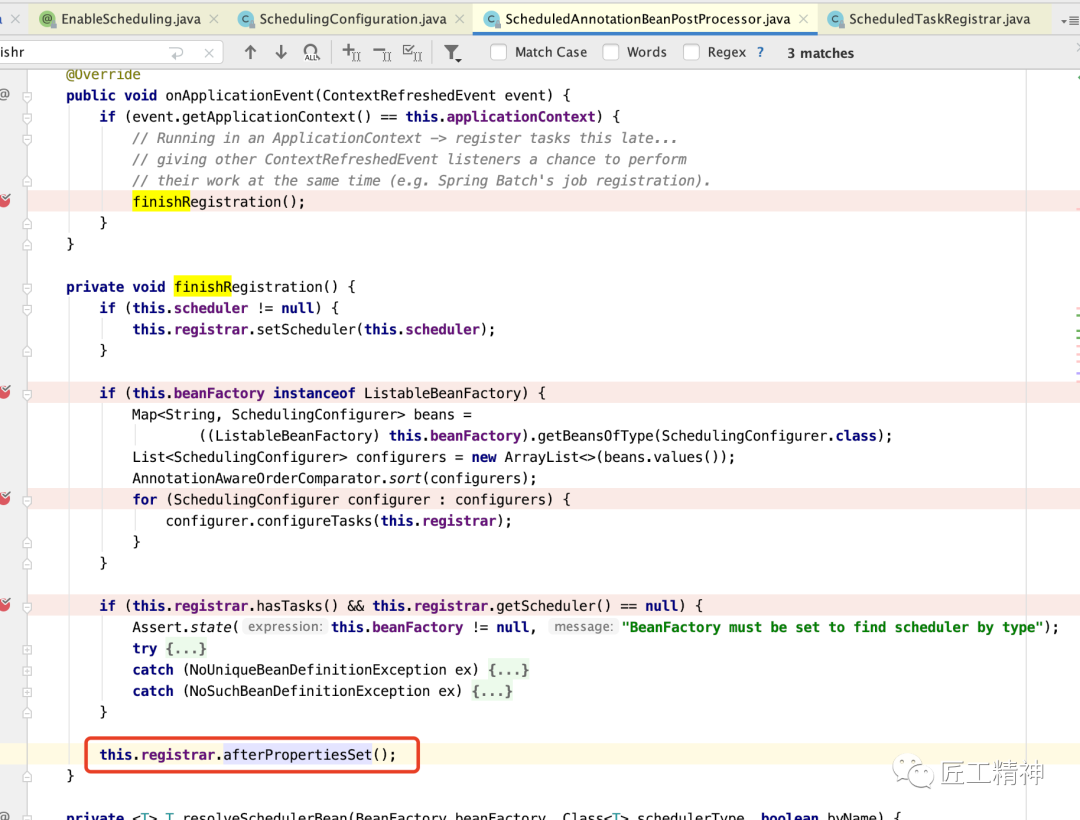Show the hidden tabs list dropdown
The height and width of the screenshot is (820, 1080).
(1069, 21)
